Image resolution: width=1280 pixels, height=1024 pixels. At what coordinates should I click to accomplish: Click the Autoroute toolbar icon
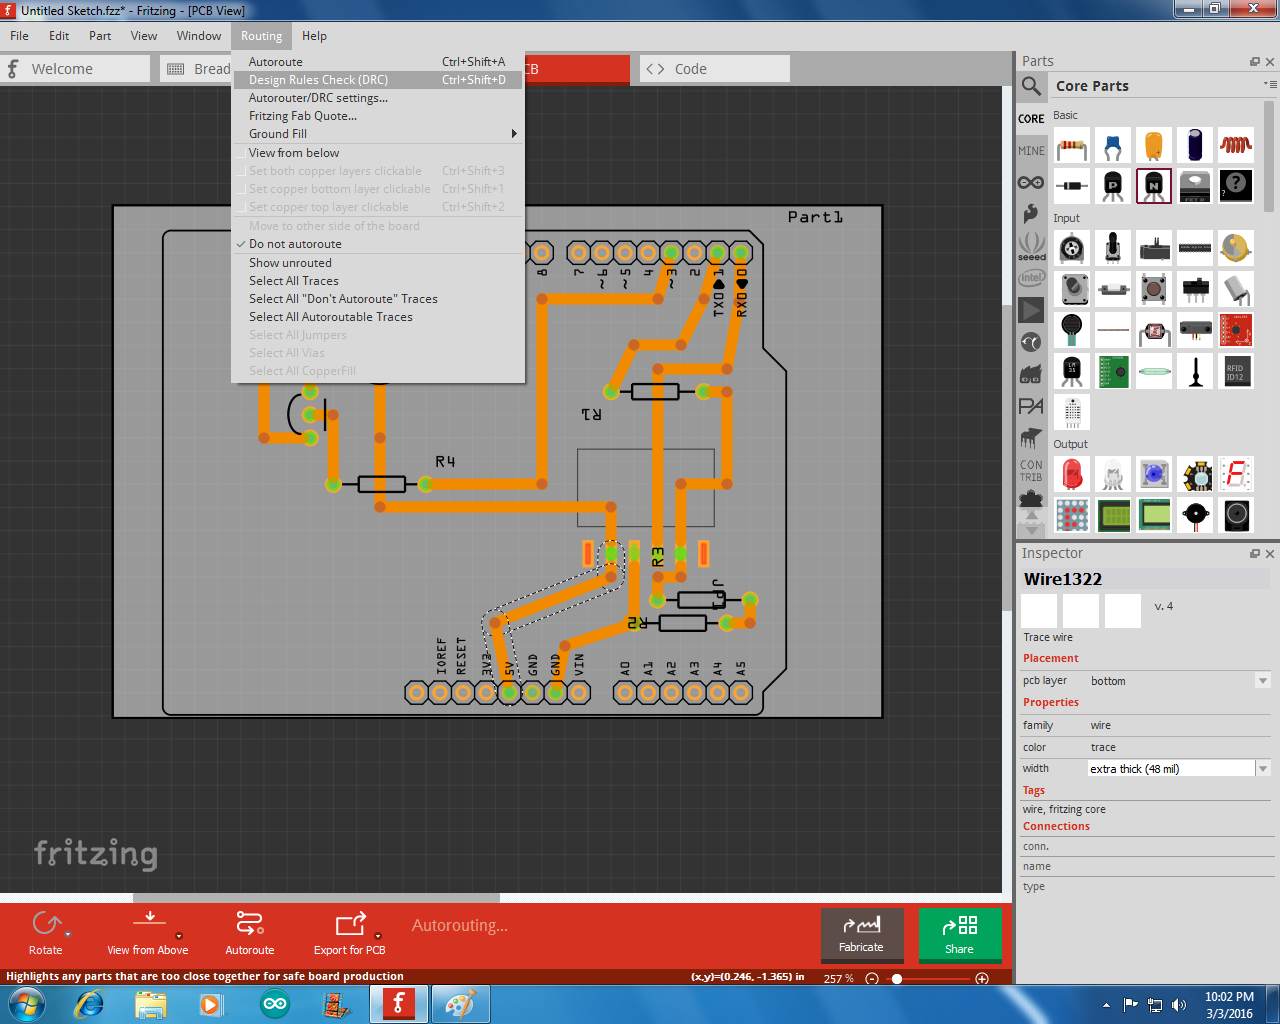[x=249, y=932]
